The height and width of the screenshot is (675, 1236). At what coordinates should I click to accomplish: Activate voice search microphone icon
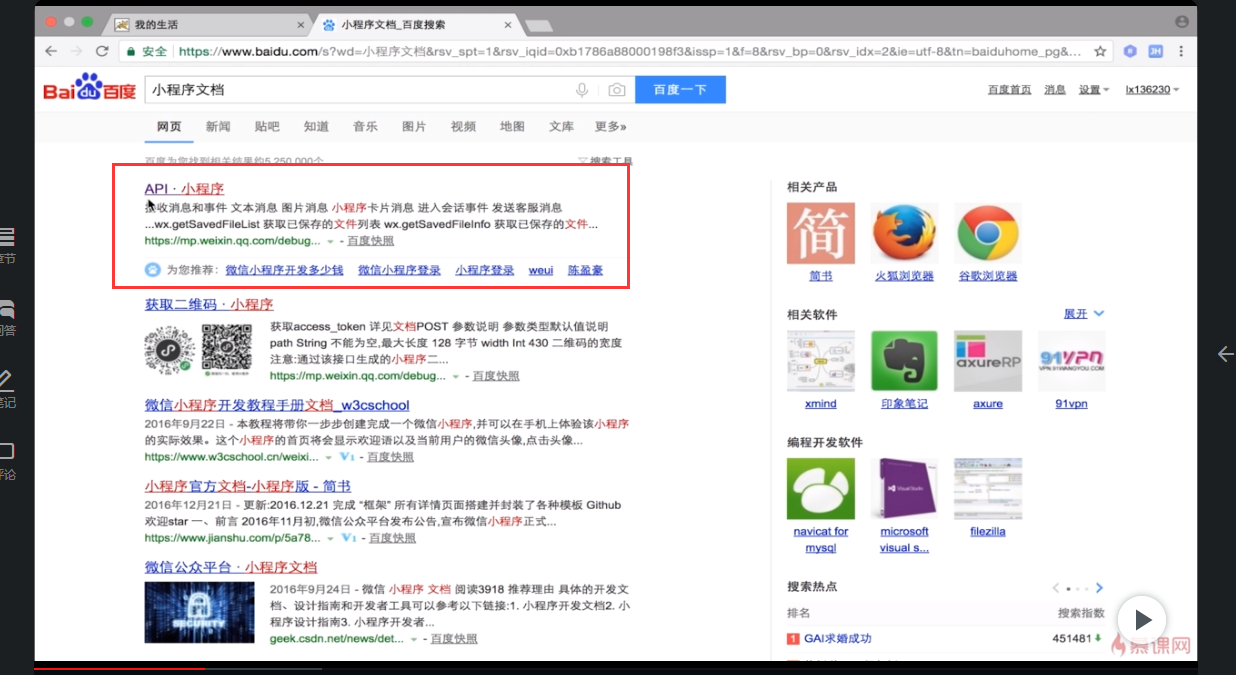click(x=582, y=90)
